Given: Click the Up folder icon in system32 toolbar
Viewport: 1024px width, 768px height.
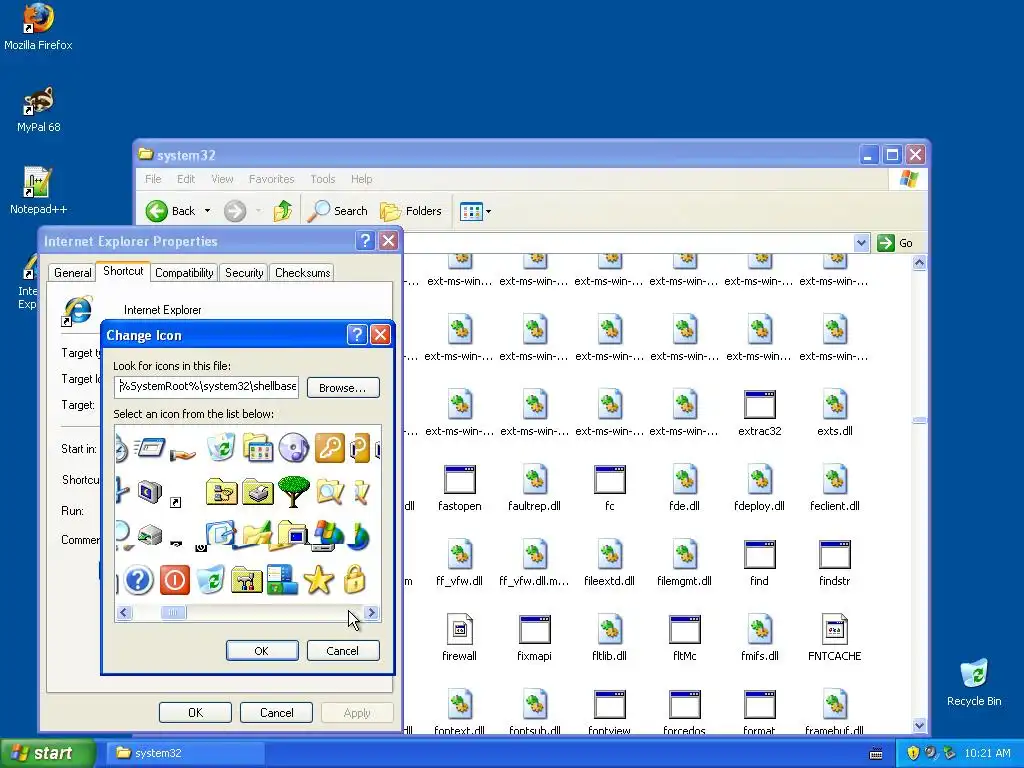Looking at the screenshot, I should pos(282,211).
